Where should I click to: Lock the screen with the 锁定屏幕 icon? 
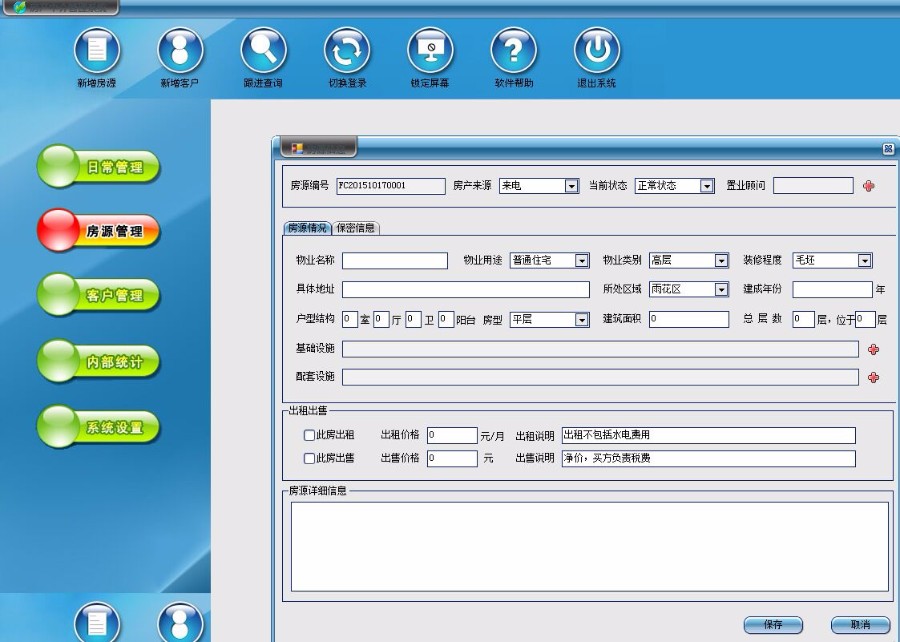(430, 50)
